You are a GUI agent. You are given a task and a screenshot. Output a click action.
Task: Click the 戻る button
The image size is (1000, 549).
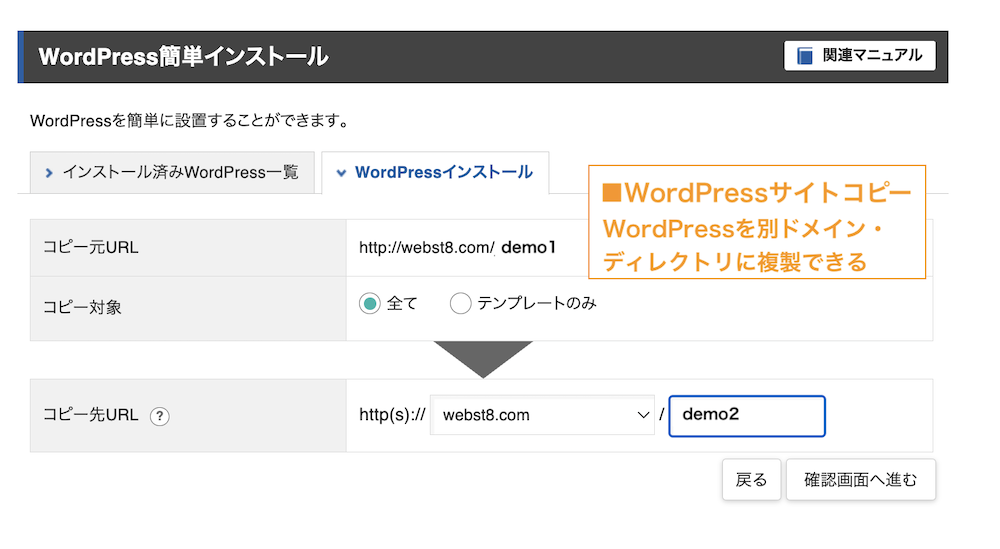point(751,479)
